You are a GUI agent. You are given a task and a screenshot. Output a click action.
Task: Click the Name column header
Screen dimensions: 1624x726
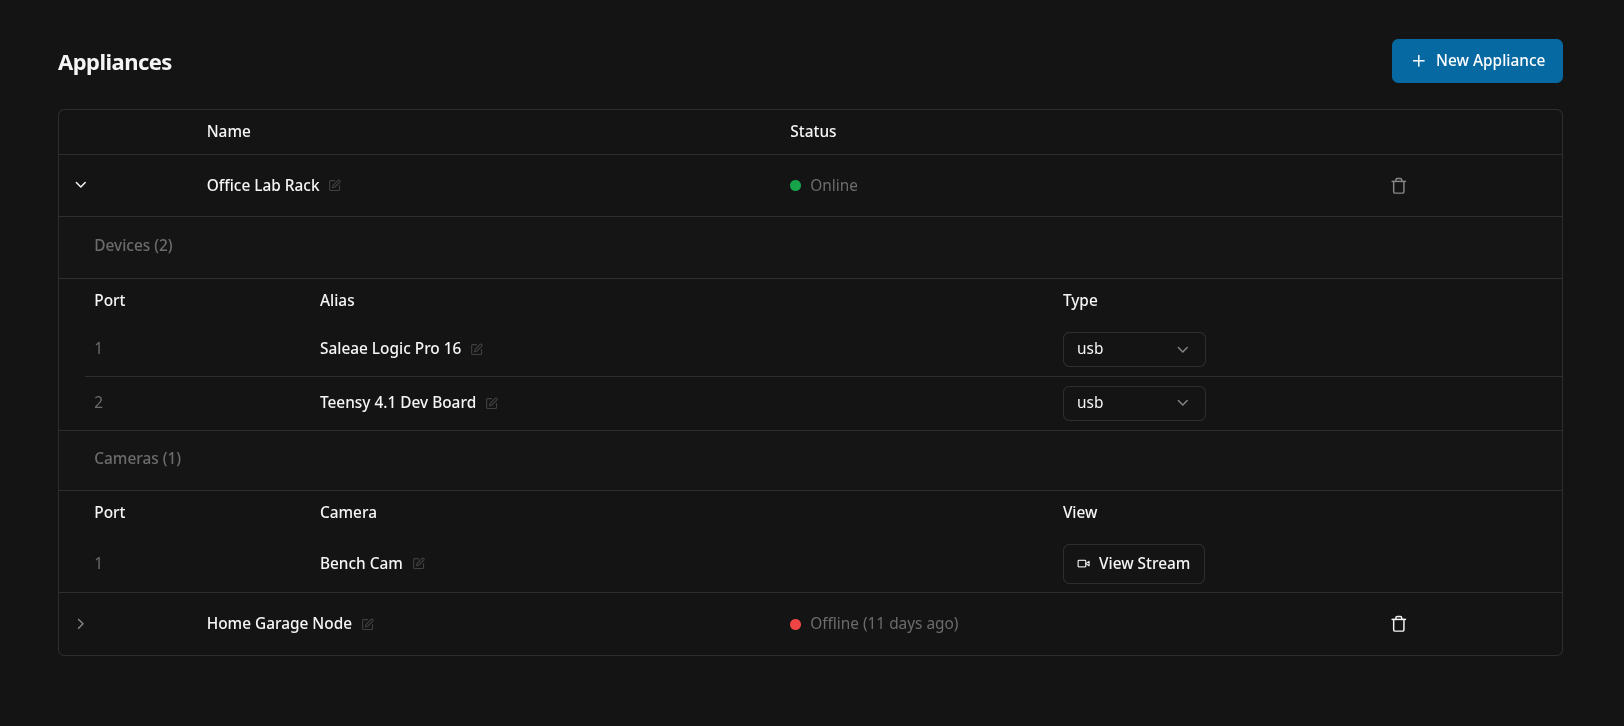point(229,132)
